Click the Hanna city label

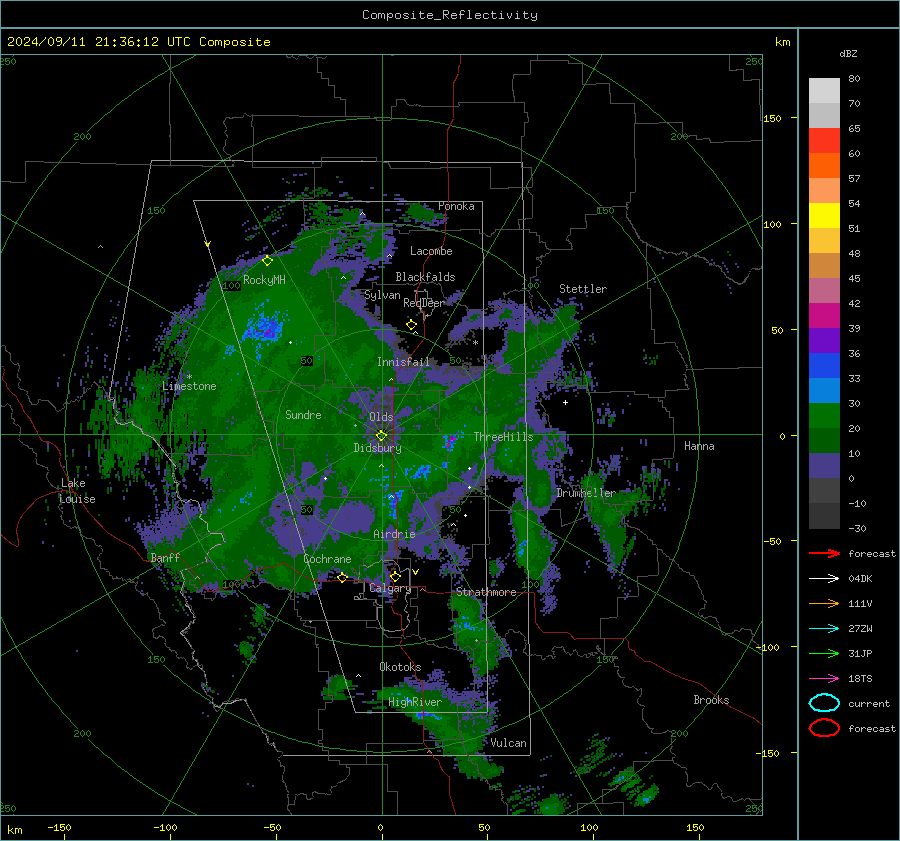tap(699, 446)
